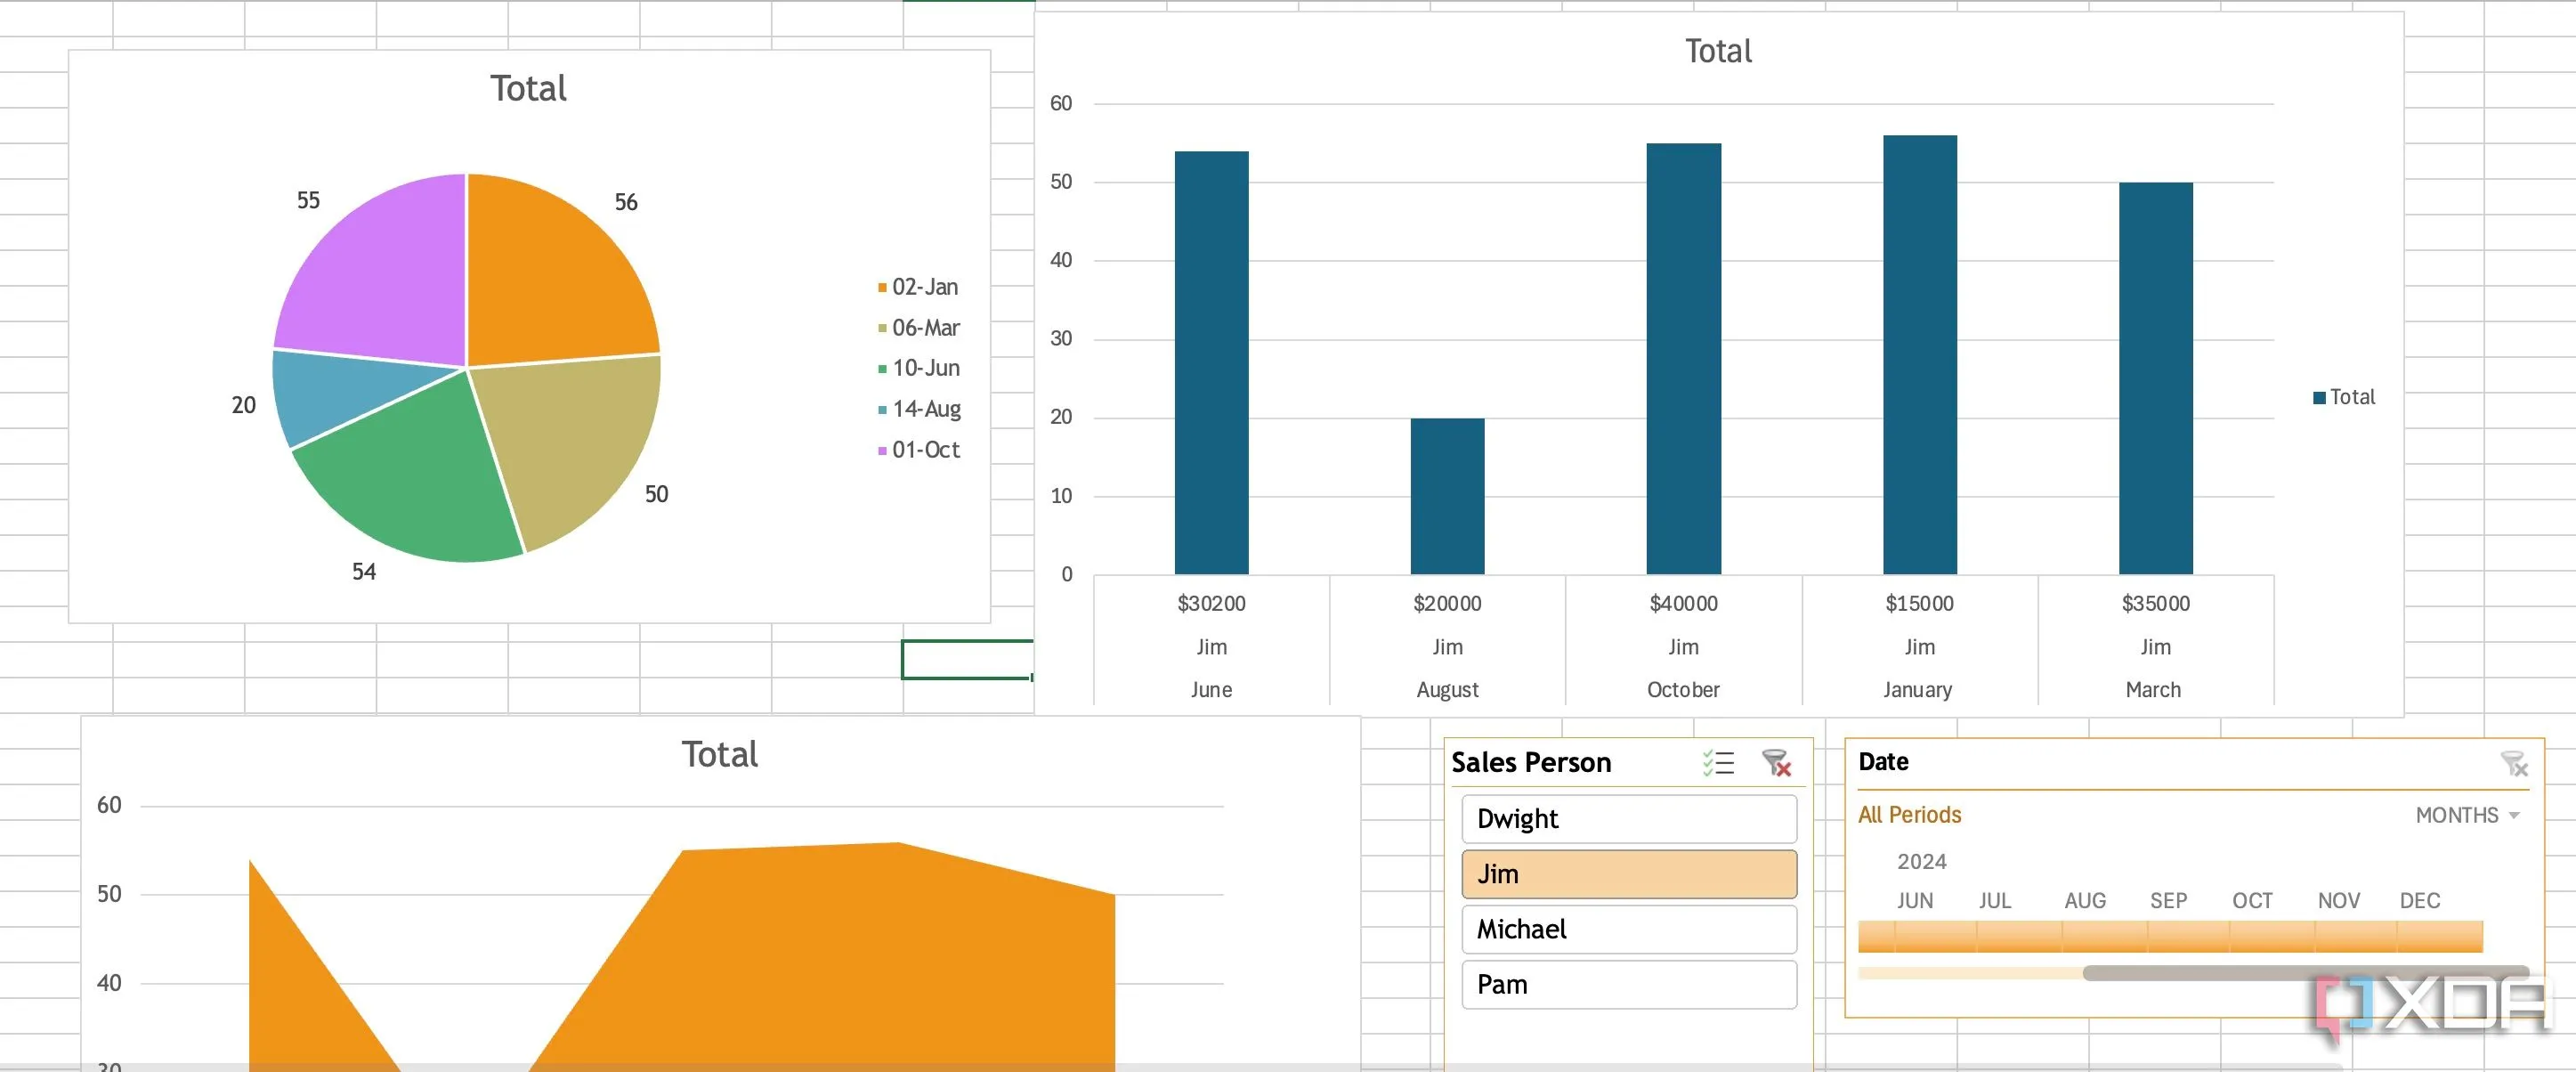The image size is (2576, 1072).
Task: Click the $30200 axis label
Action: pyautogui.click(x=1211, y=604)
